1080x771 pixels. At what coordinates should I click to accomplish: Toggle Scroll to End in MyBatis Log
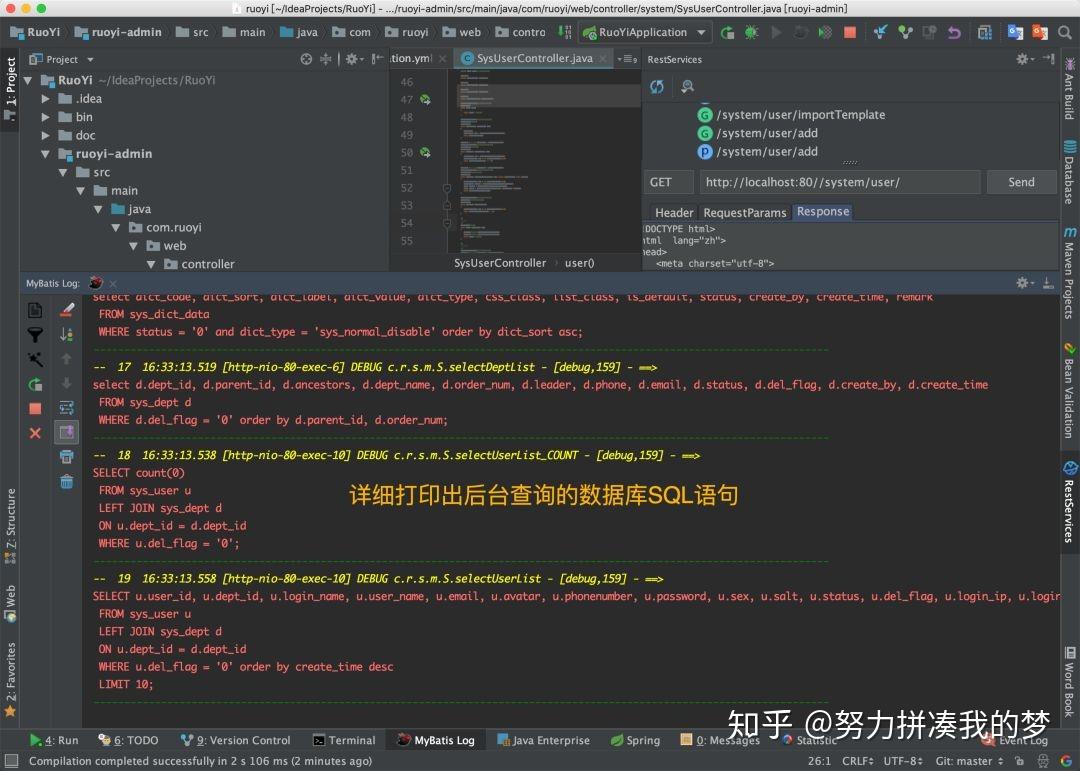point(67,432)
